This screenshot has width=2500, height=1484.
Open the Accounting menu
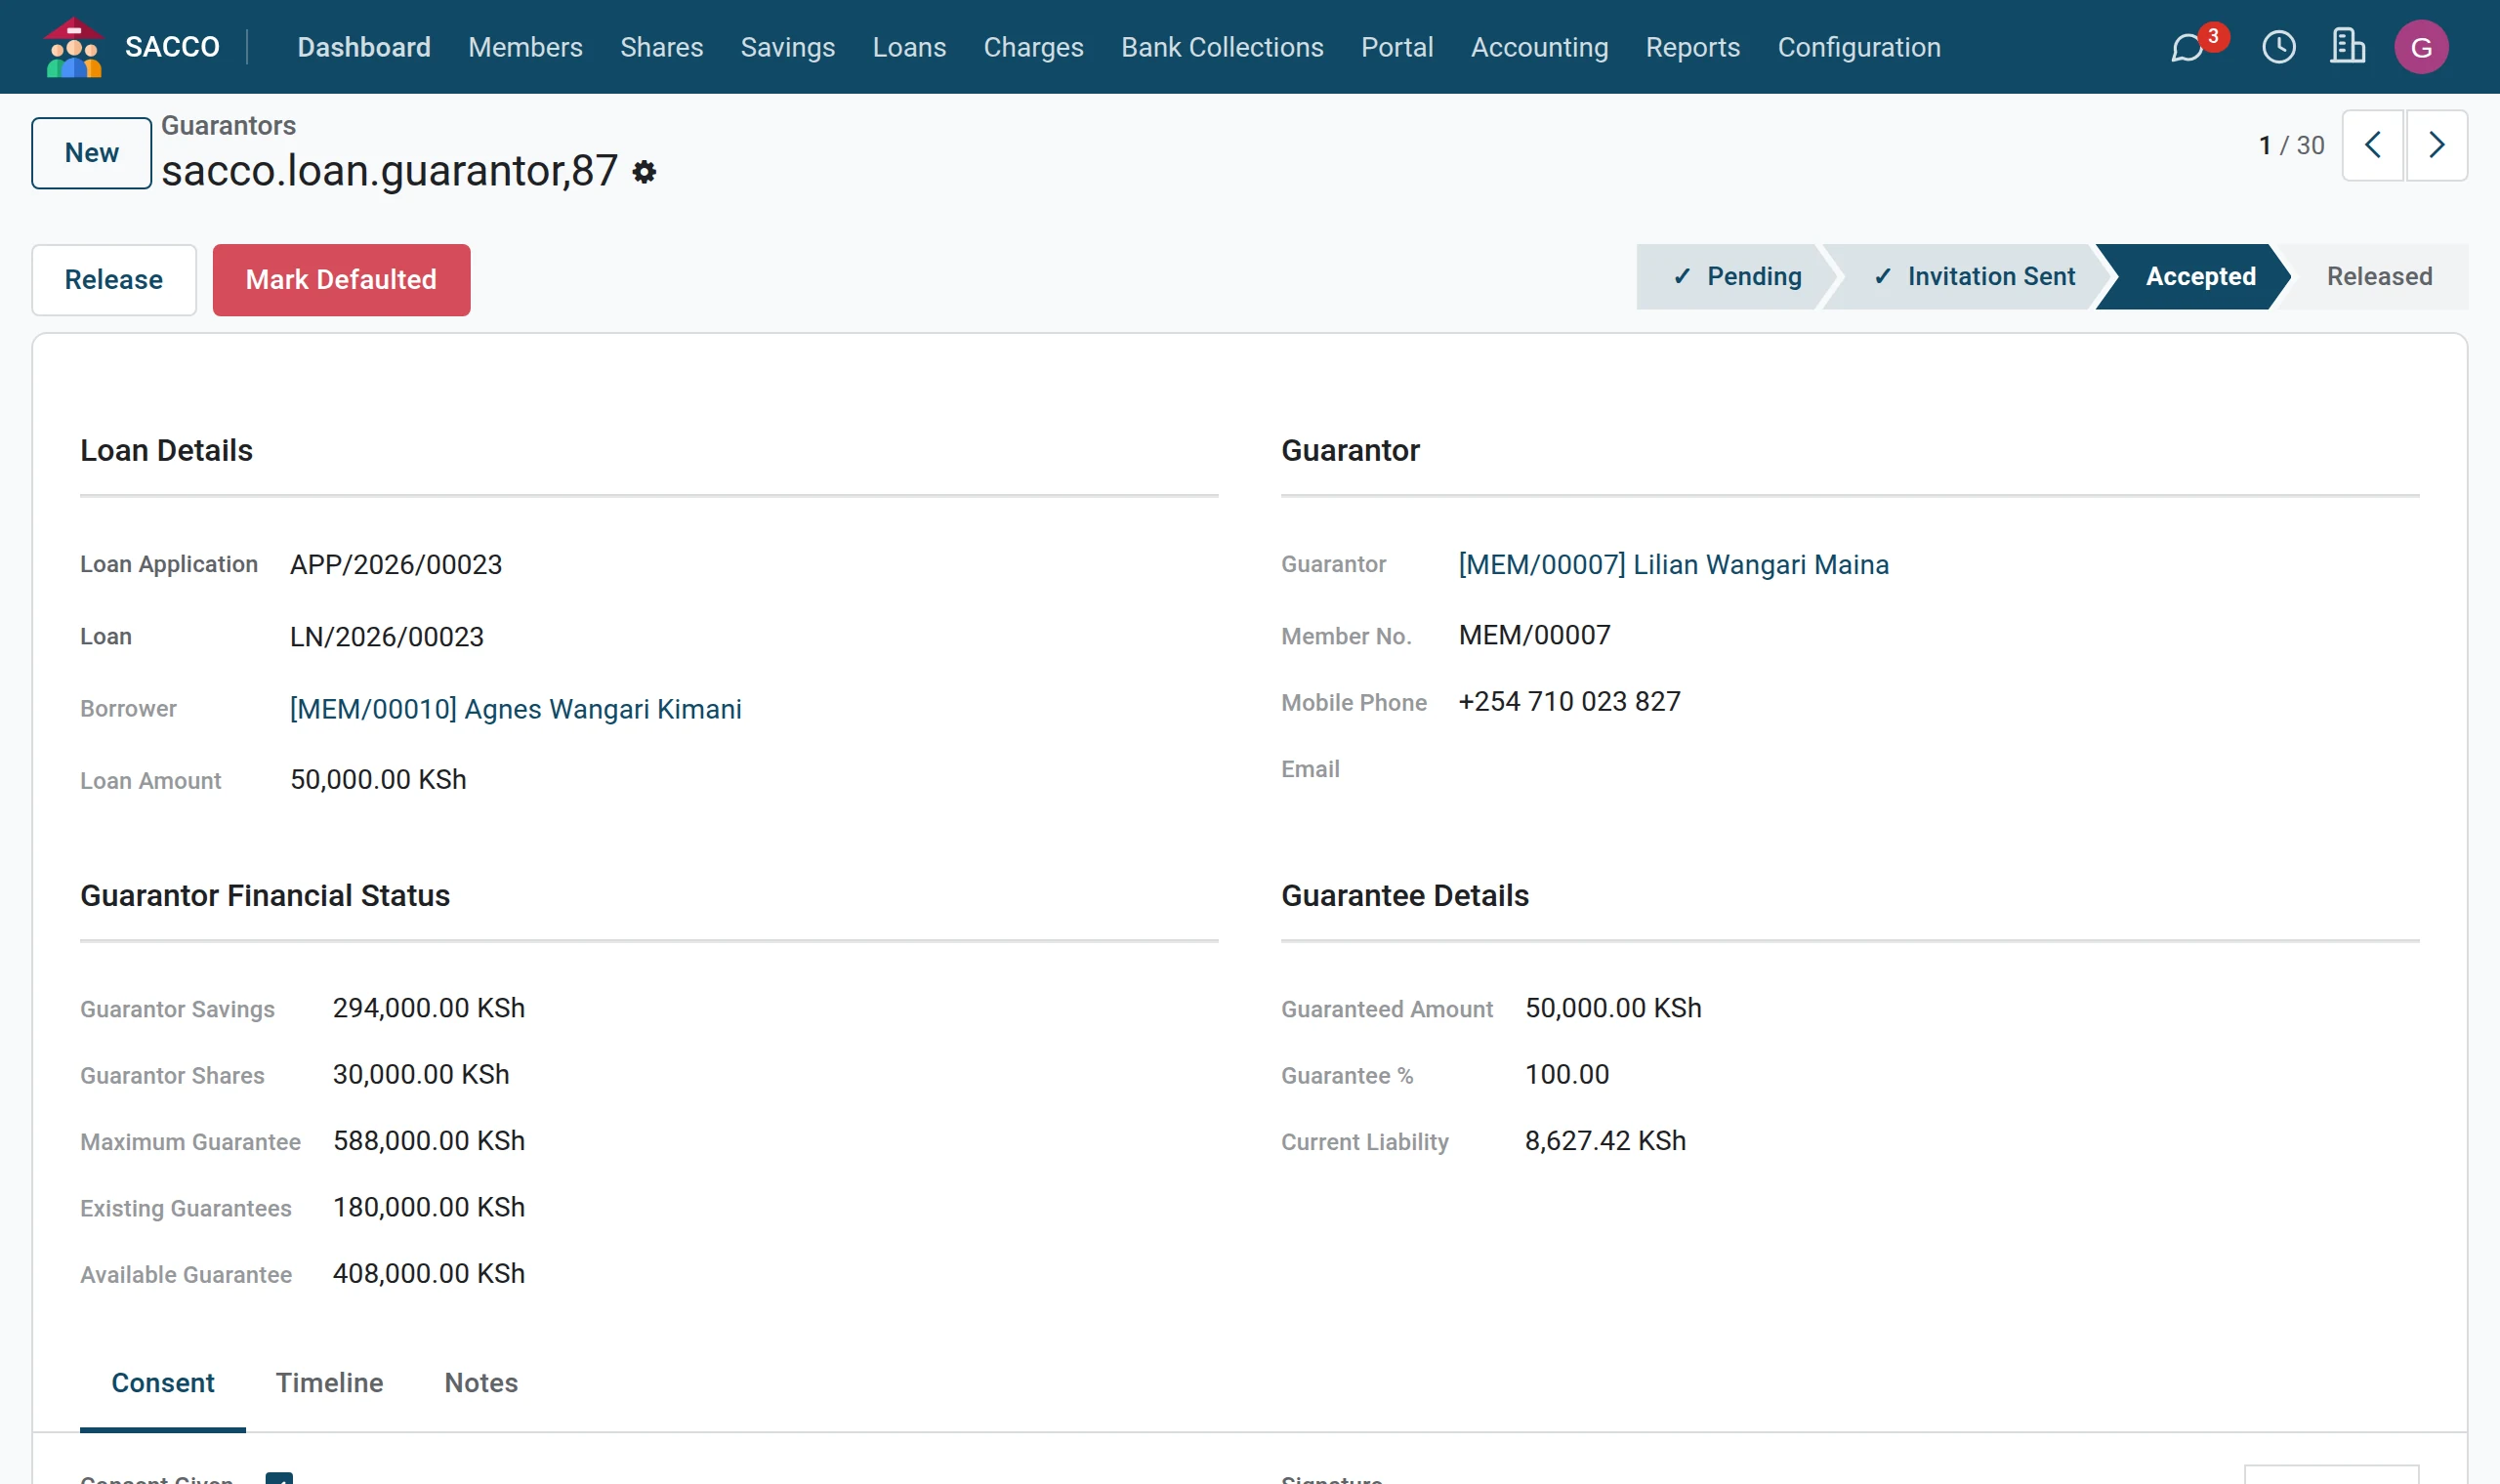tap(1539, 47)
